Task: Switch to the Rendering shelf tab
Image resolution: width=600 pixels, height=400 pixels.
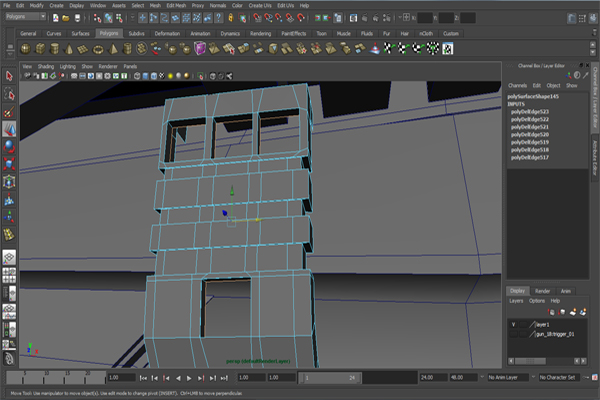Action: (261, 33)
